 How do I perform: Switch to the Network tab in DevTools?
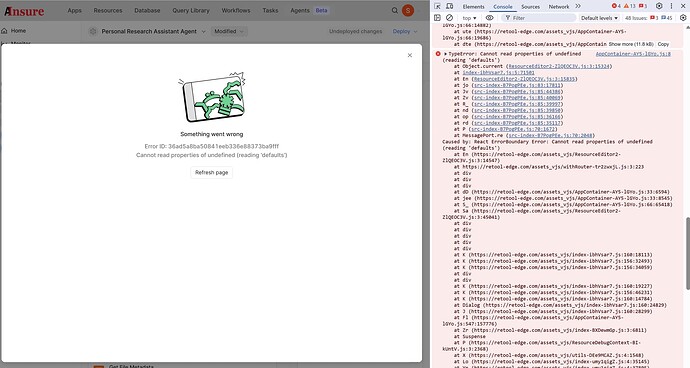tap(558, 7)
